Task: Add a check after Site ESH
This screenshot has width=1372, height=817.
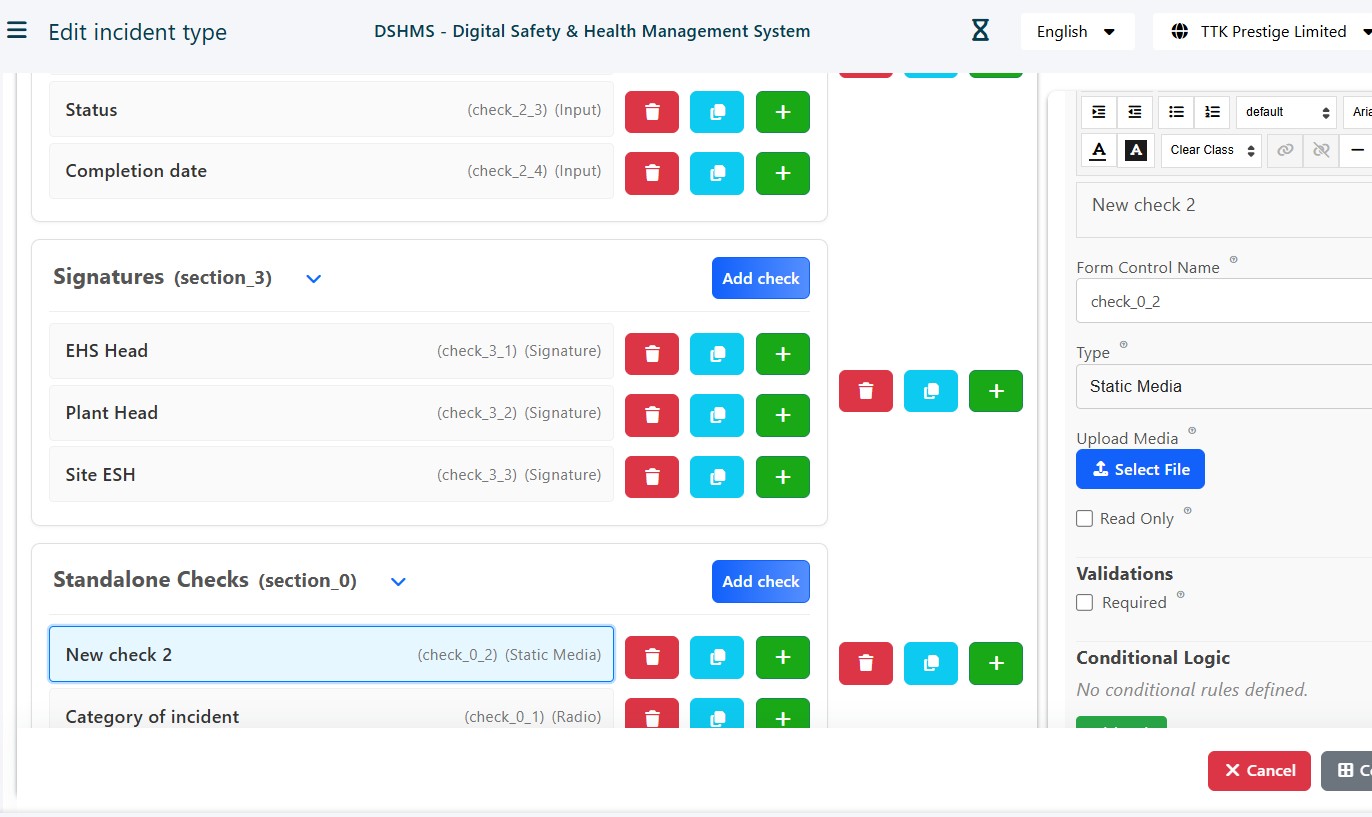Action: pos(783,477)
